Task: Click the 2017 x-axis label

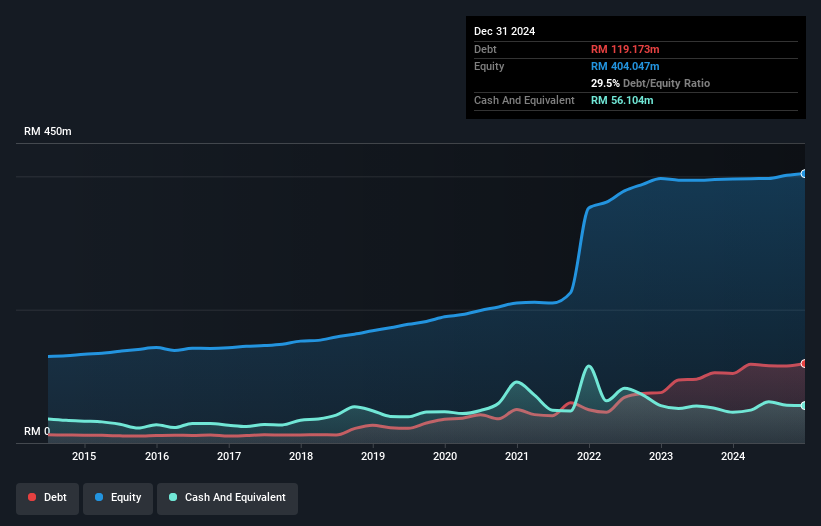Action: coord(229,456)
